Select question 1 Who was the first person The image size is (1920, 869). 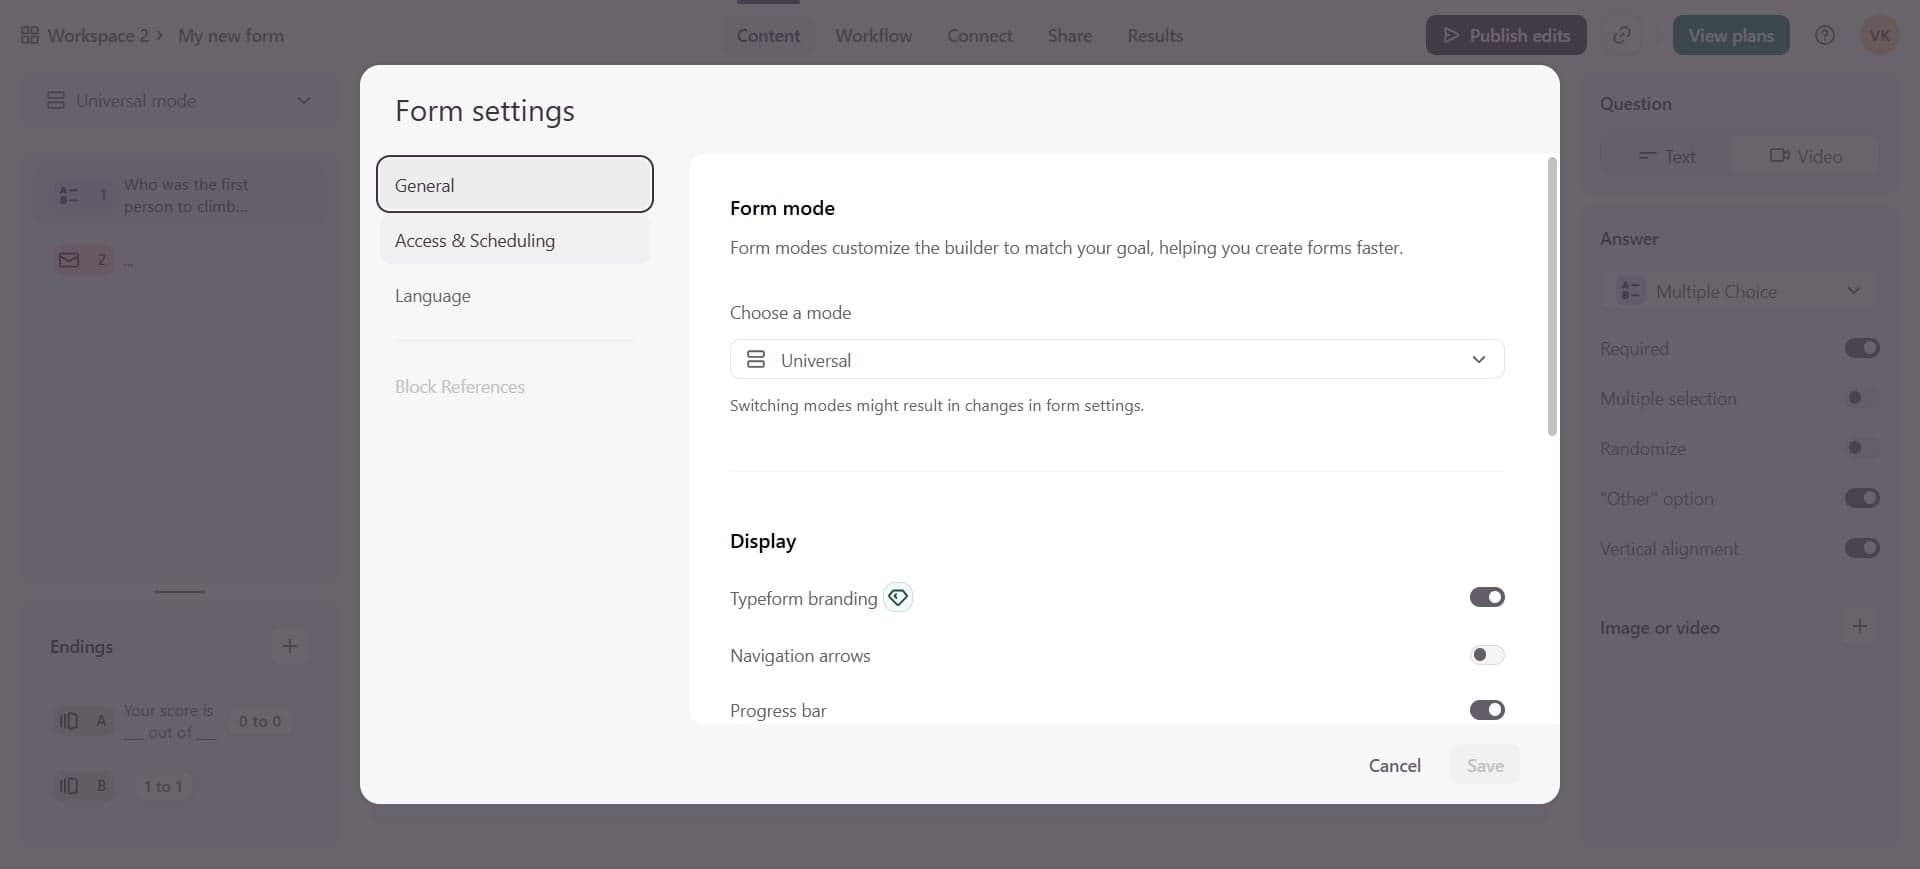(180, 195)
